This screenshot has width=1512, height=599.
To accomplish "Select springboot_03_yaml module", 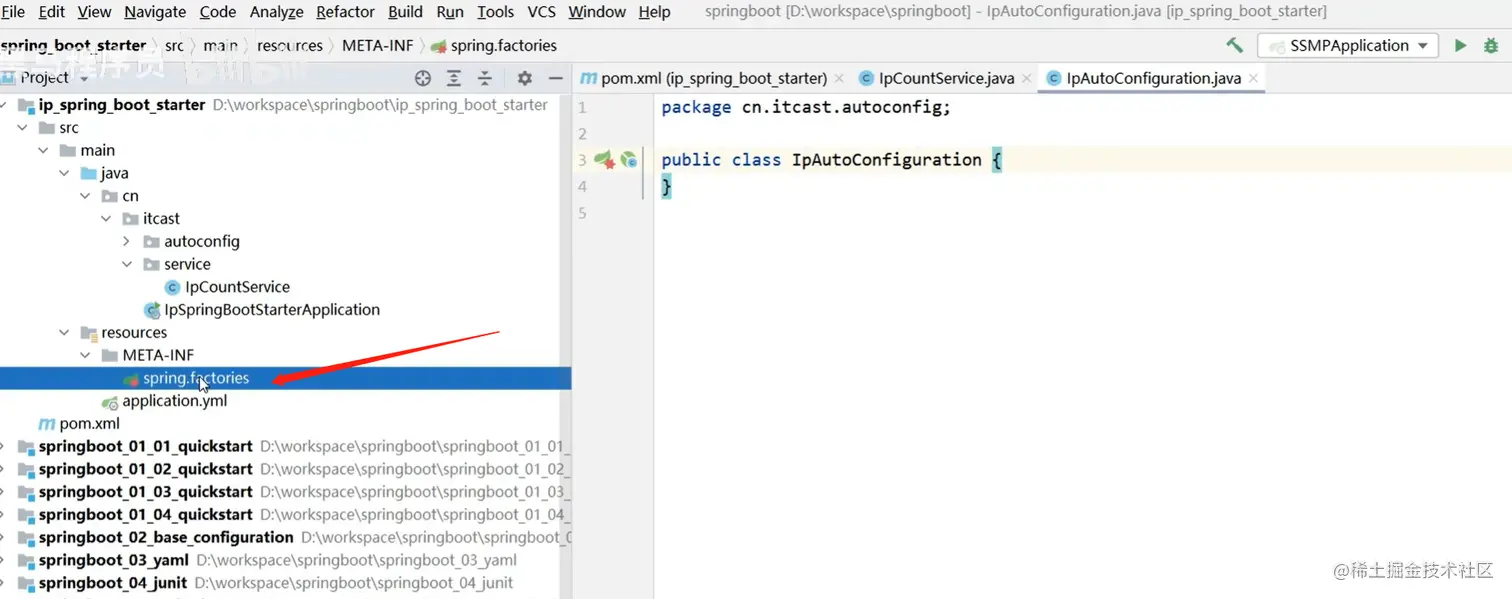I will click(114, 560).
